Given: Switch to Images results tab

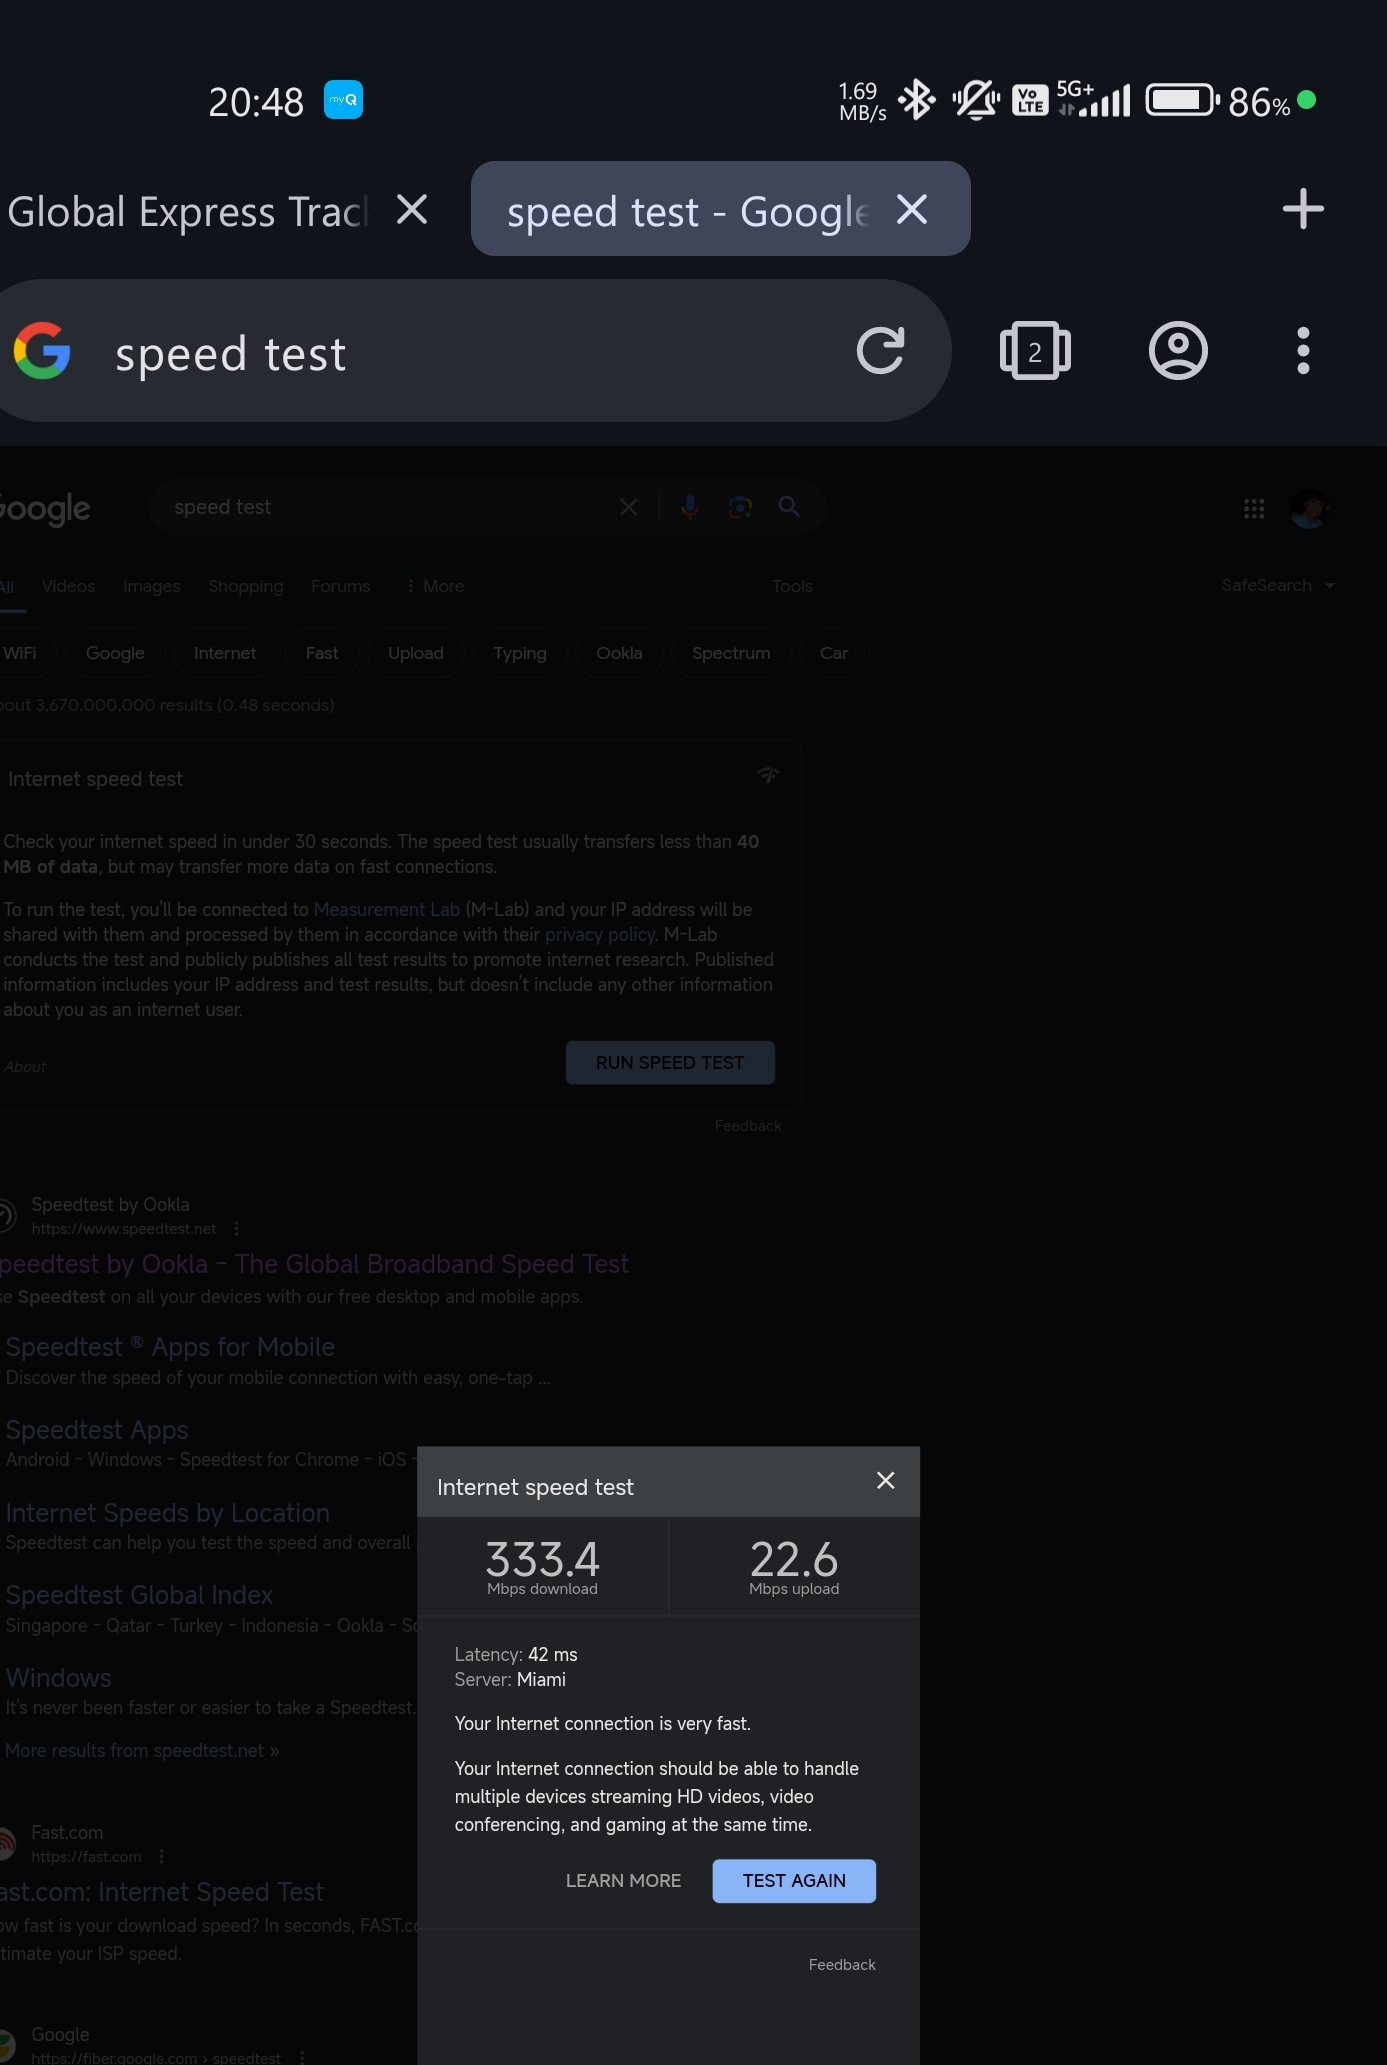Looking at the screenshot, I should [152, 586].
